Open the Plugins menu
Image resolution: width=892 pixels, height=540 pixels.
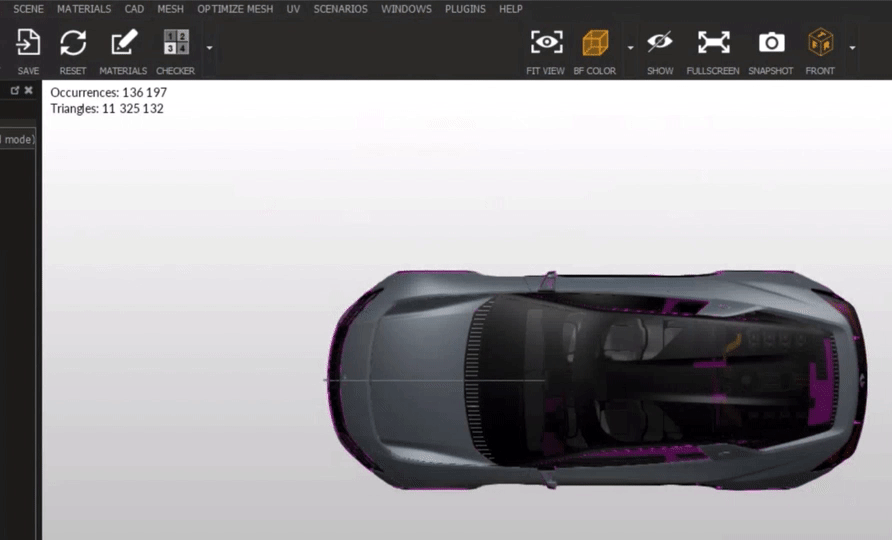coord(465,9)
